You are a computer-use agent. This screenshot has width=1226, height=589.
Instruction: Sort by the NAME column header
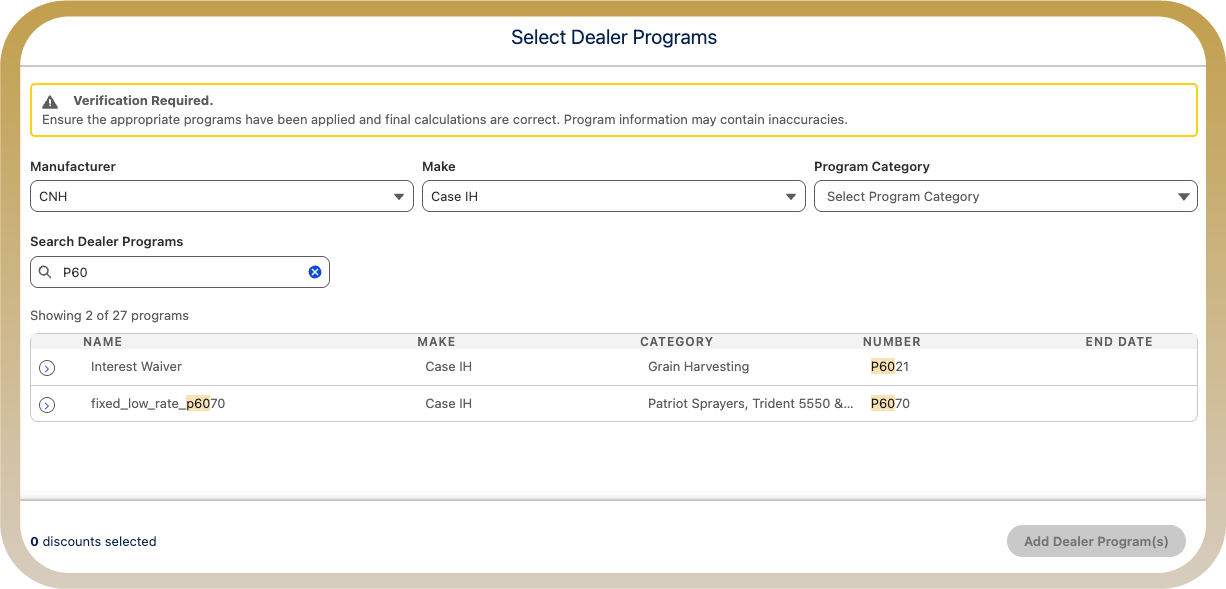coord(103,342)
